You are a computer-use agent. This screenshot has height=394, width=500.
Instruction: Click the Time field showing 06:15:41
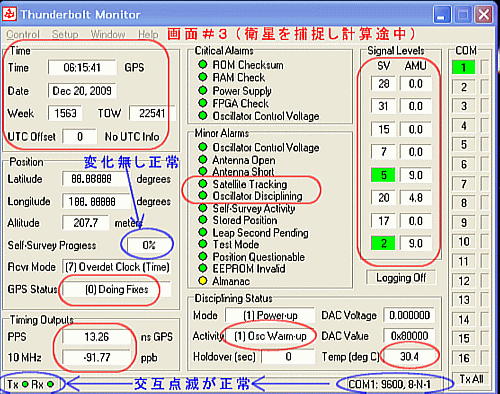pyautogui.click(x=82, y=68)
